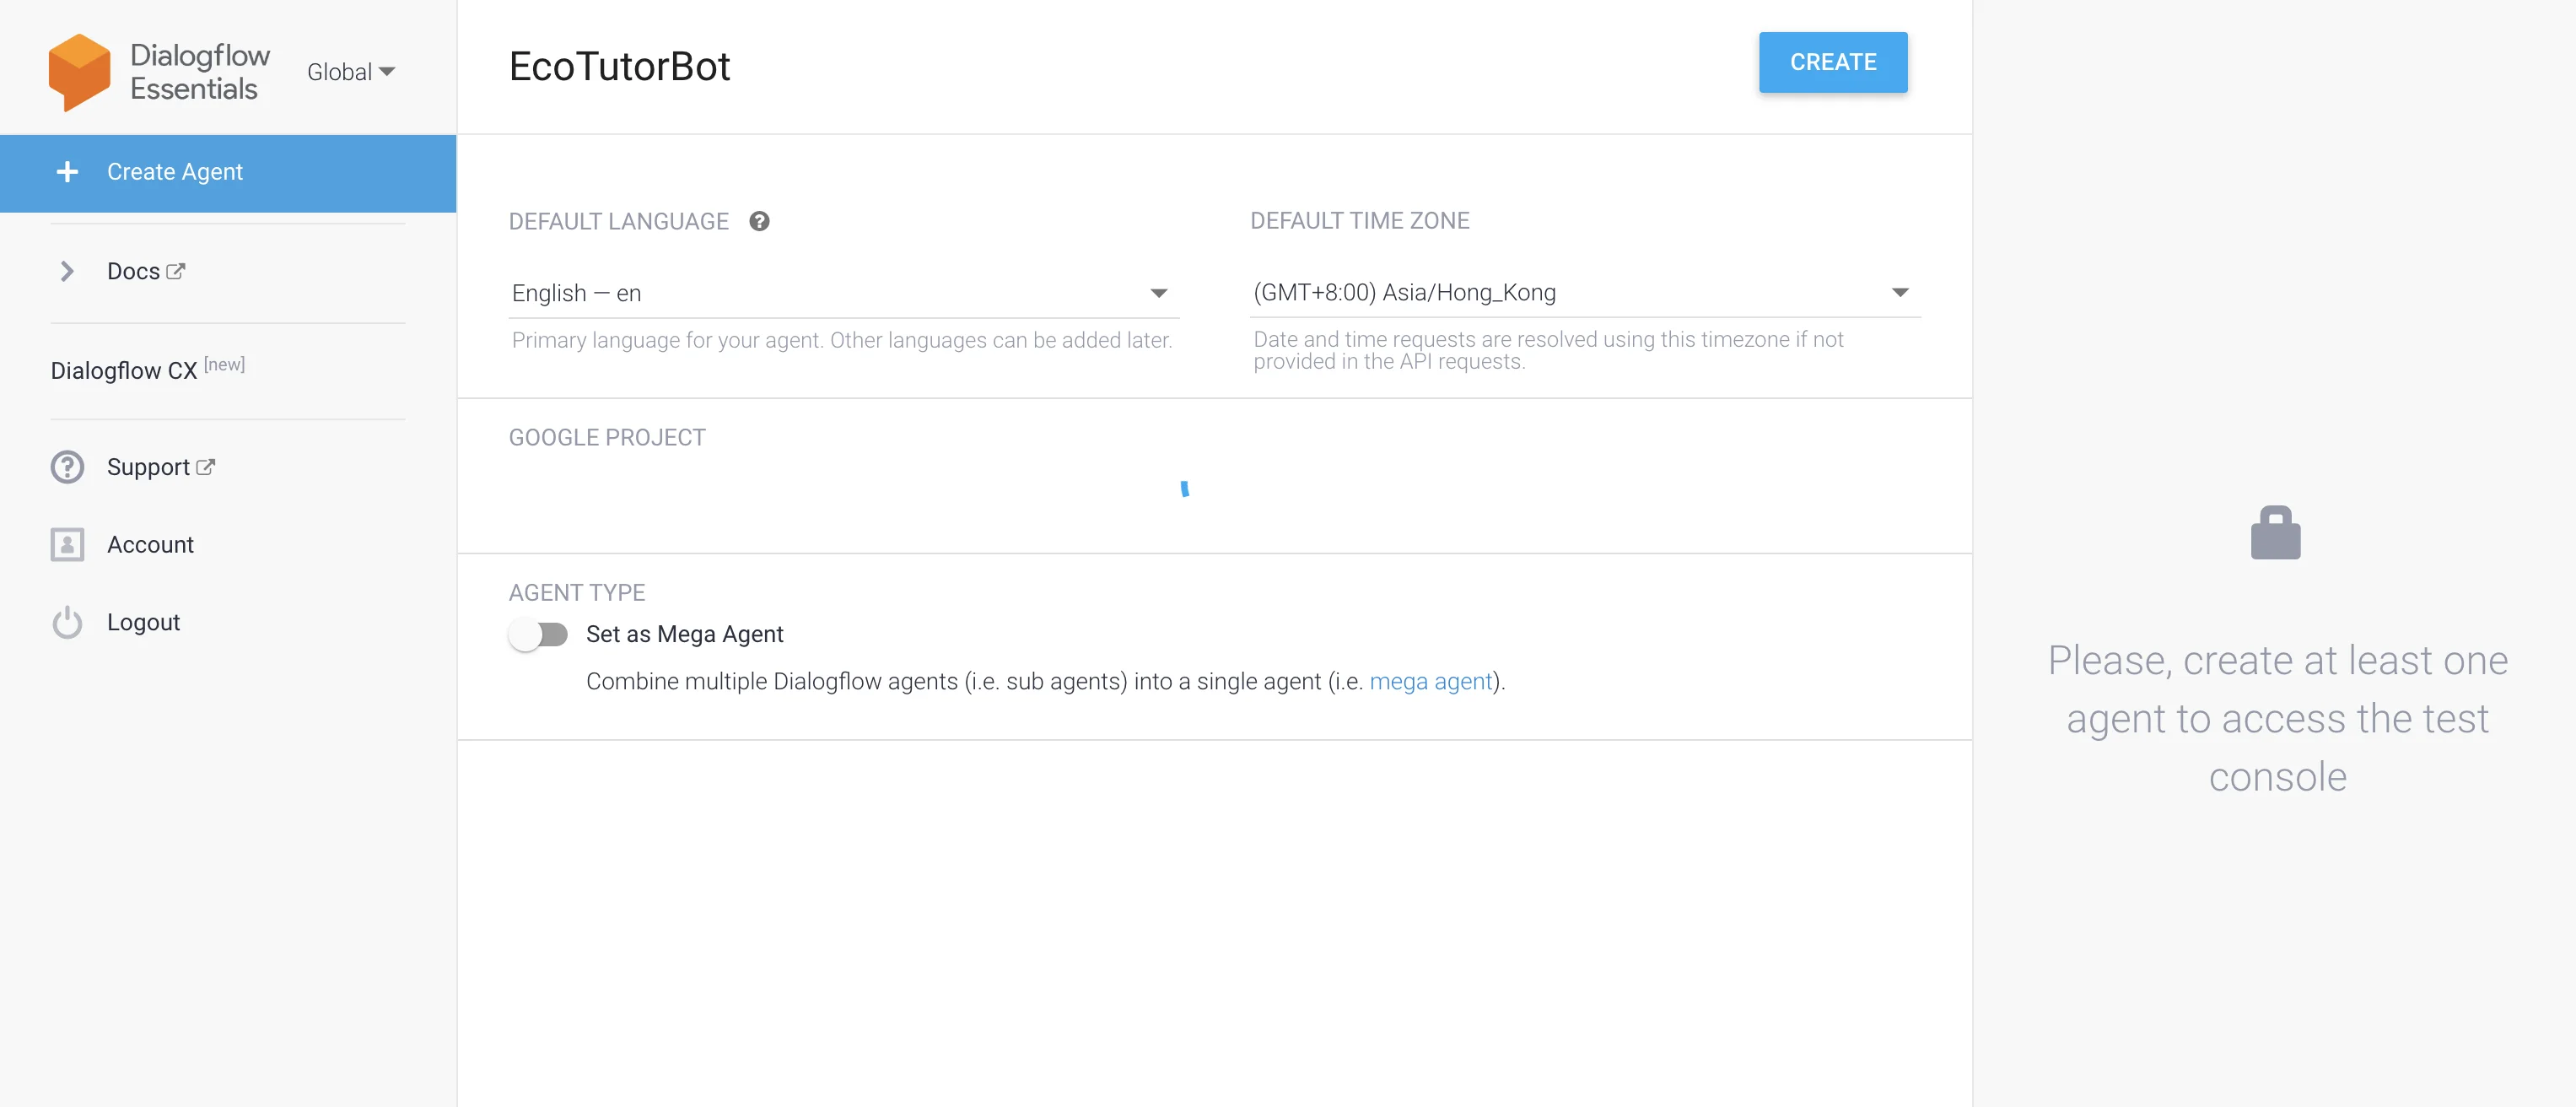
Task: Click the Dialogflow Essentials cube logo
Action: pos(79,72)
